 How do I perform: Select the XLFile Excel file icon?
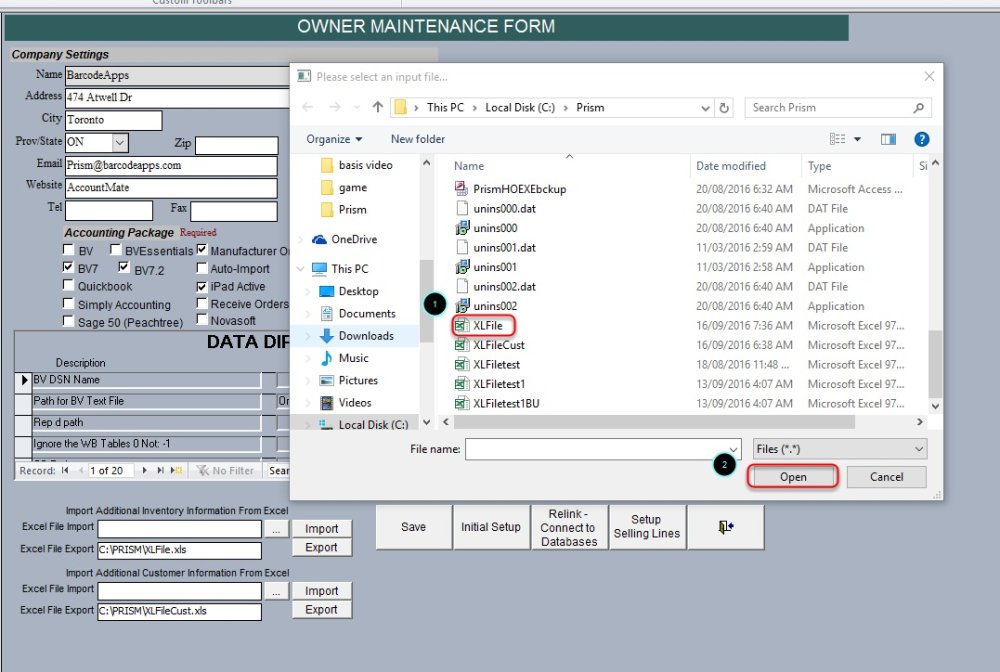(462, 325)
